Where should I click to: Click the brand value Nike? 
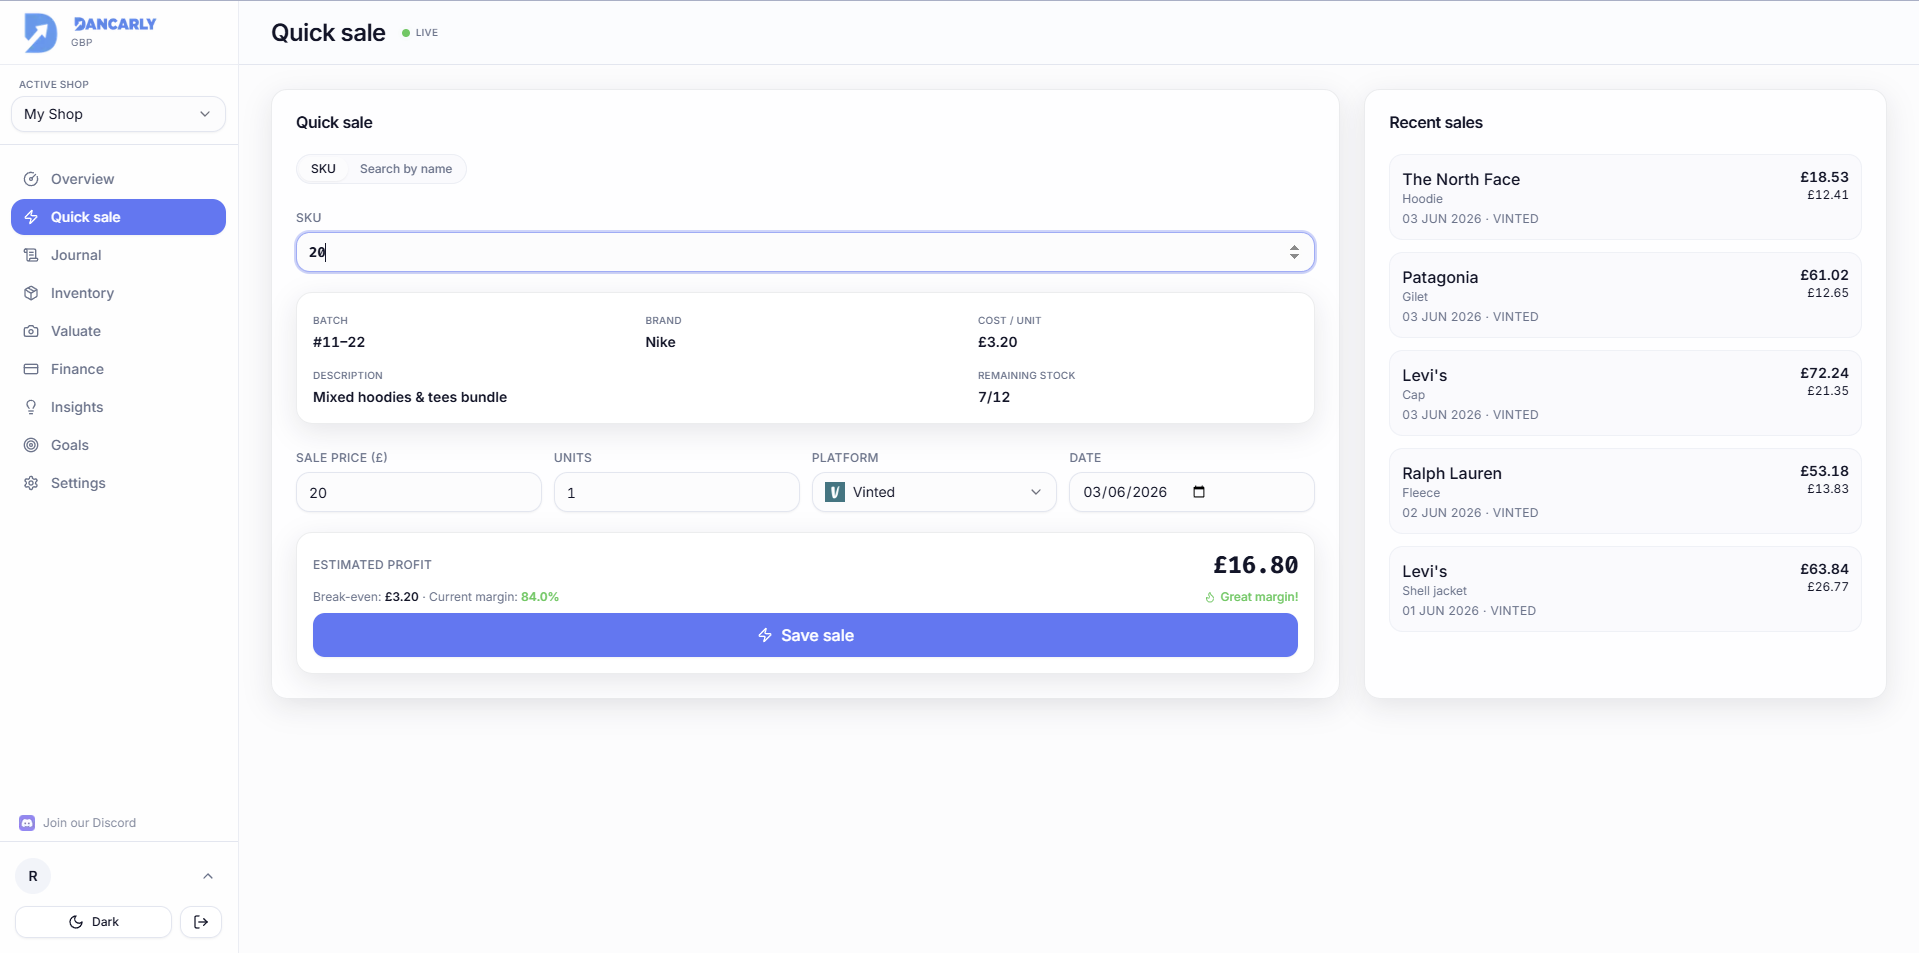click(660, 342)
